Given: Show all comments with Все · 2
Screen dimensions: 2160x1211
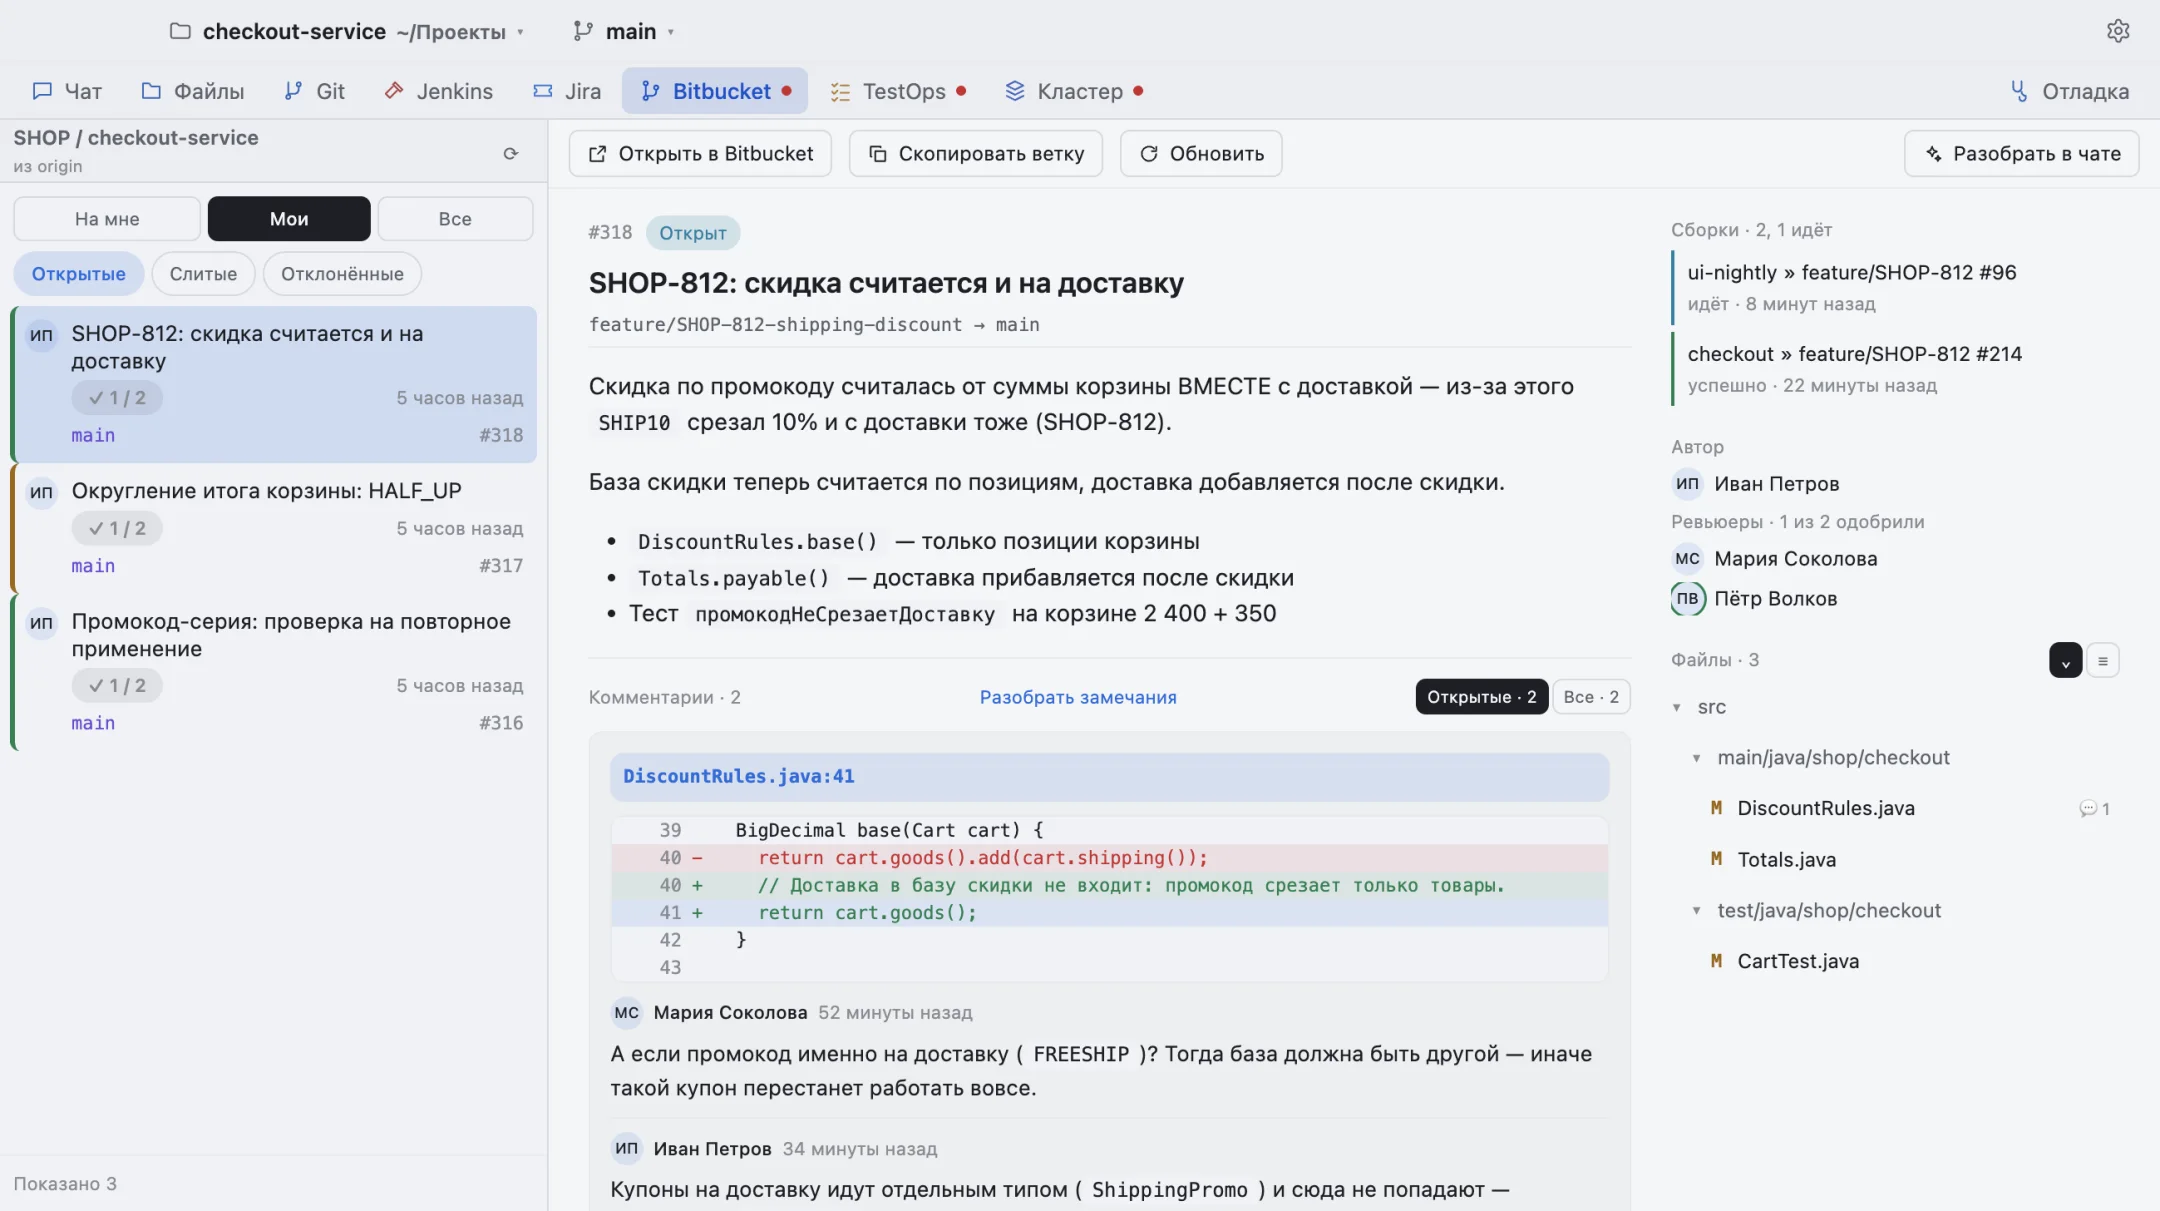Looking at the screenshot, I should [1590, 697].
